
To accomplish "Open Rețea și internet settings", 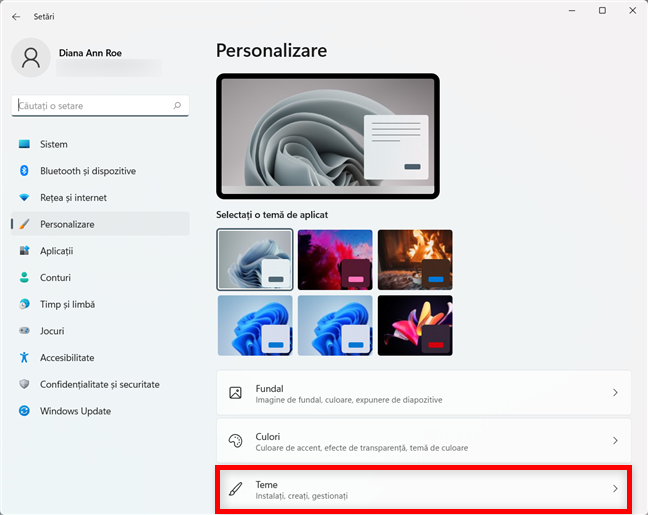I will point(100,198).
